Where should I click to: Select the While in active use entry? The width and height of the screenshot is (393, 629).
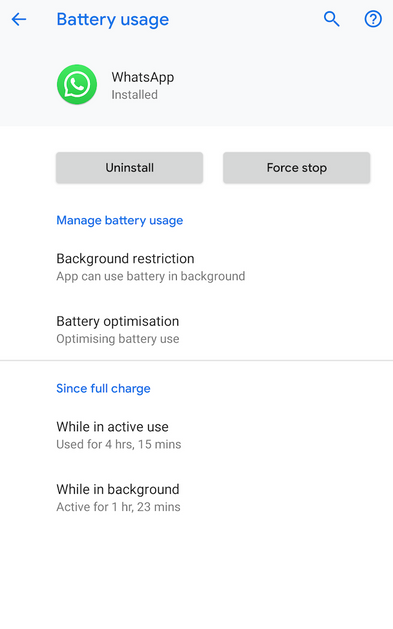click(x=196, y=435)
